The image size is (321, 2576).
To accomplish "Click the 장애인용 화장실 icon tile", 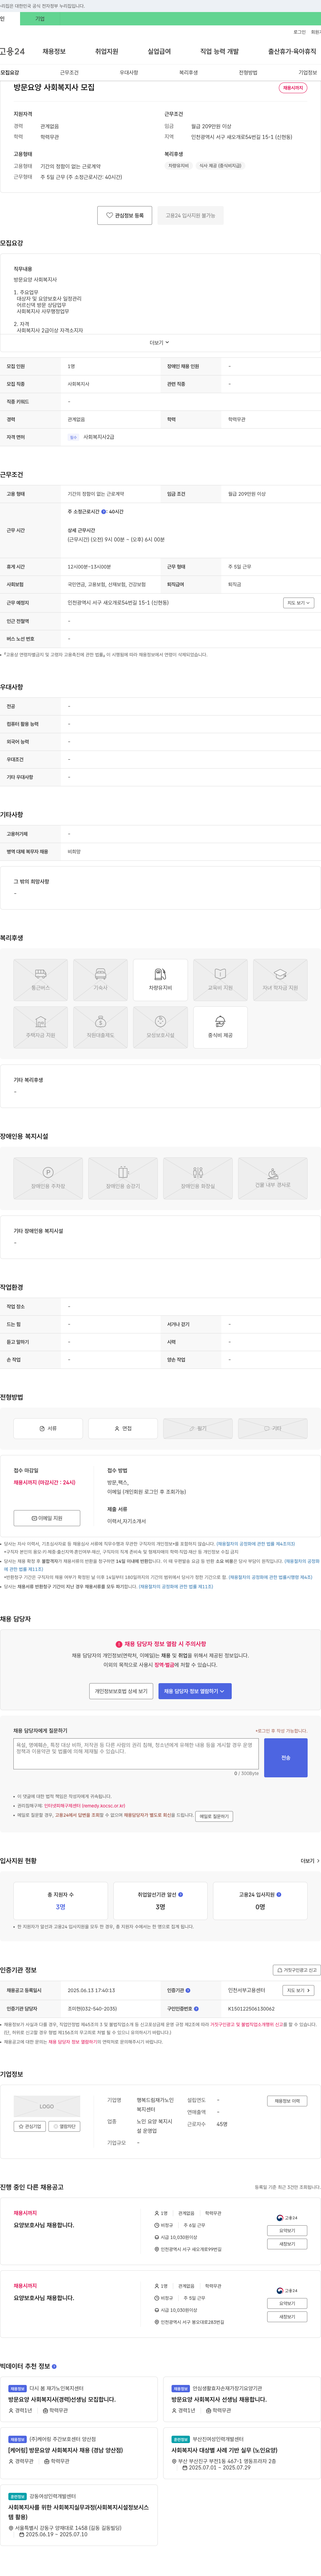I will tap(198, 1178).
